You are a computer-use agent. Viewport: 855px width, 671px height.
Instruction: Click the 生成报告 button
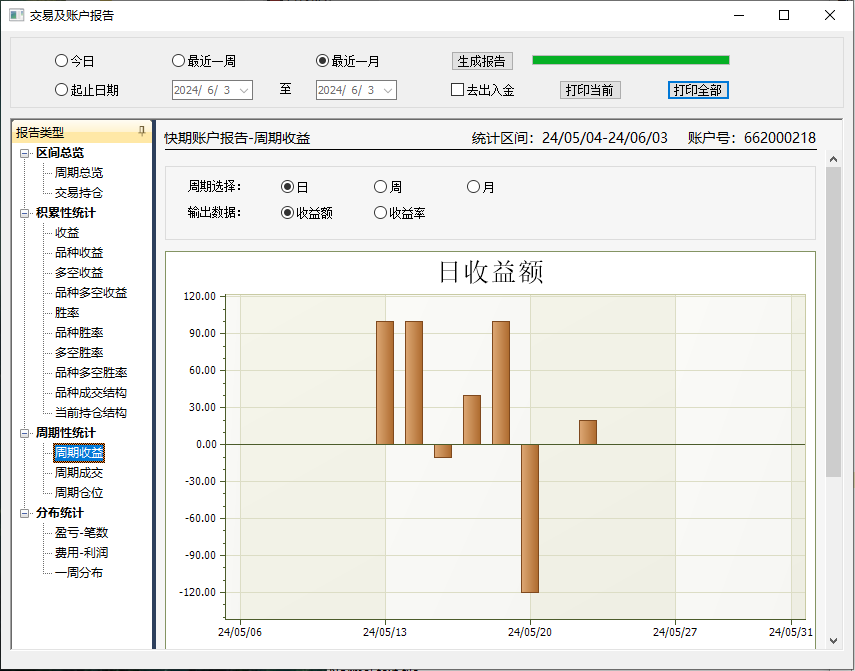[482, 61]
